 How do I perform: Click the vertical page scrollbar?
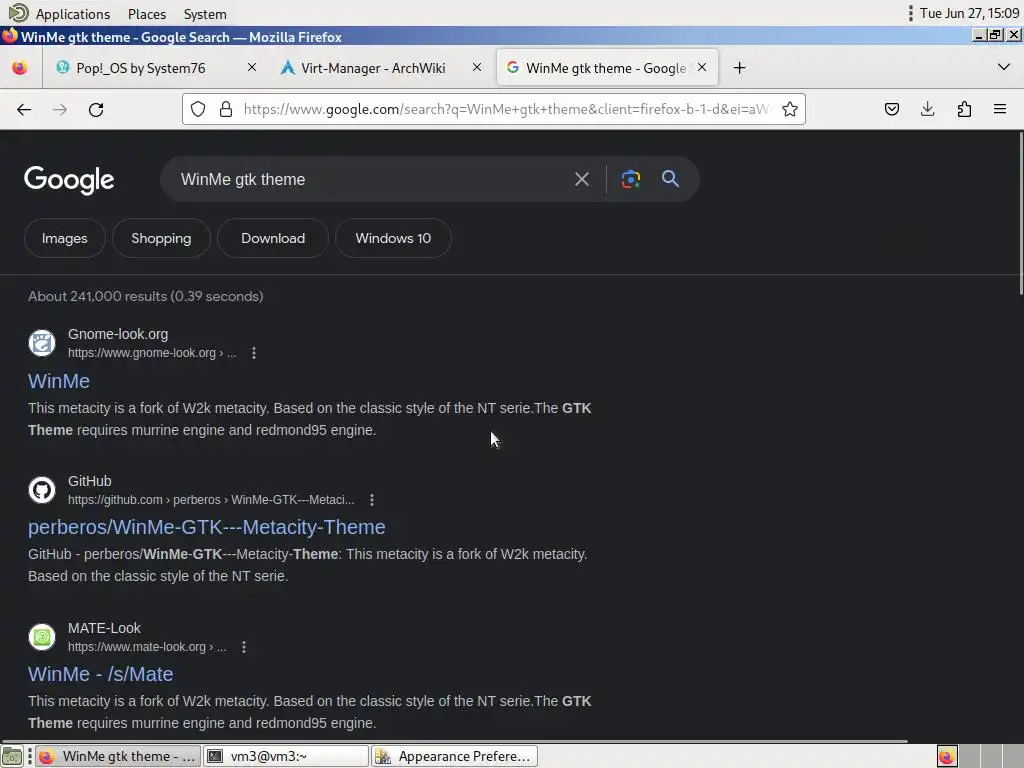click(1019, 214)
